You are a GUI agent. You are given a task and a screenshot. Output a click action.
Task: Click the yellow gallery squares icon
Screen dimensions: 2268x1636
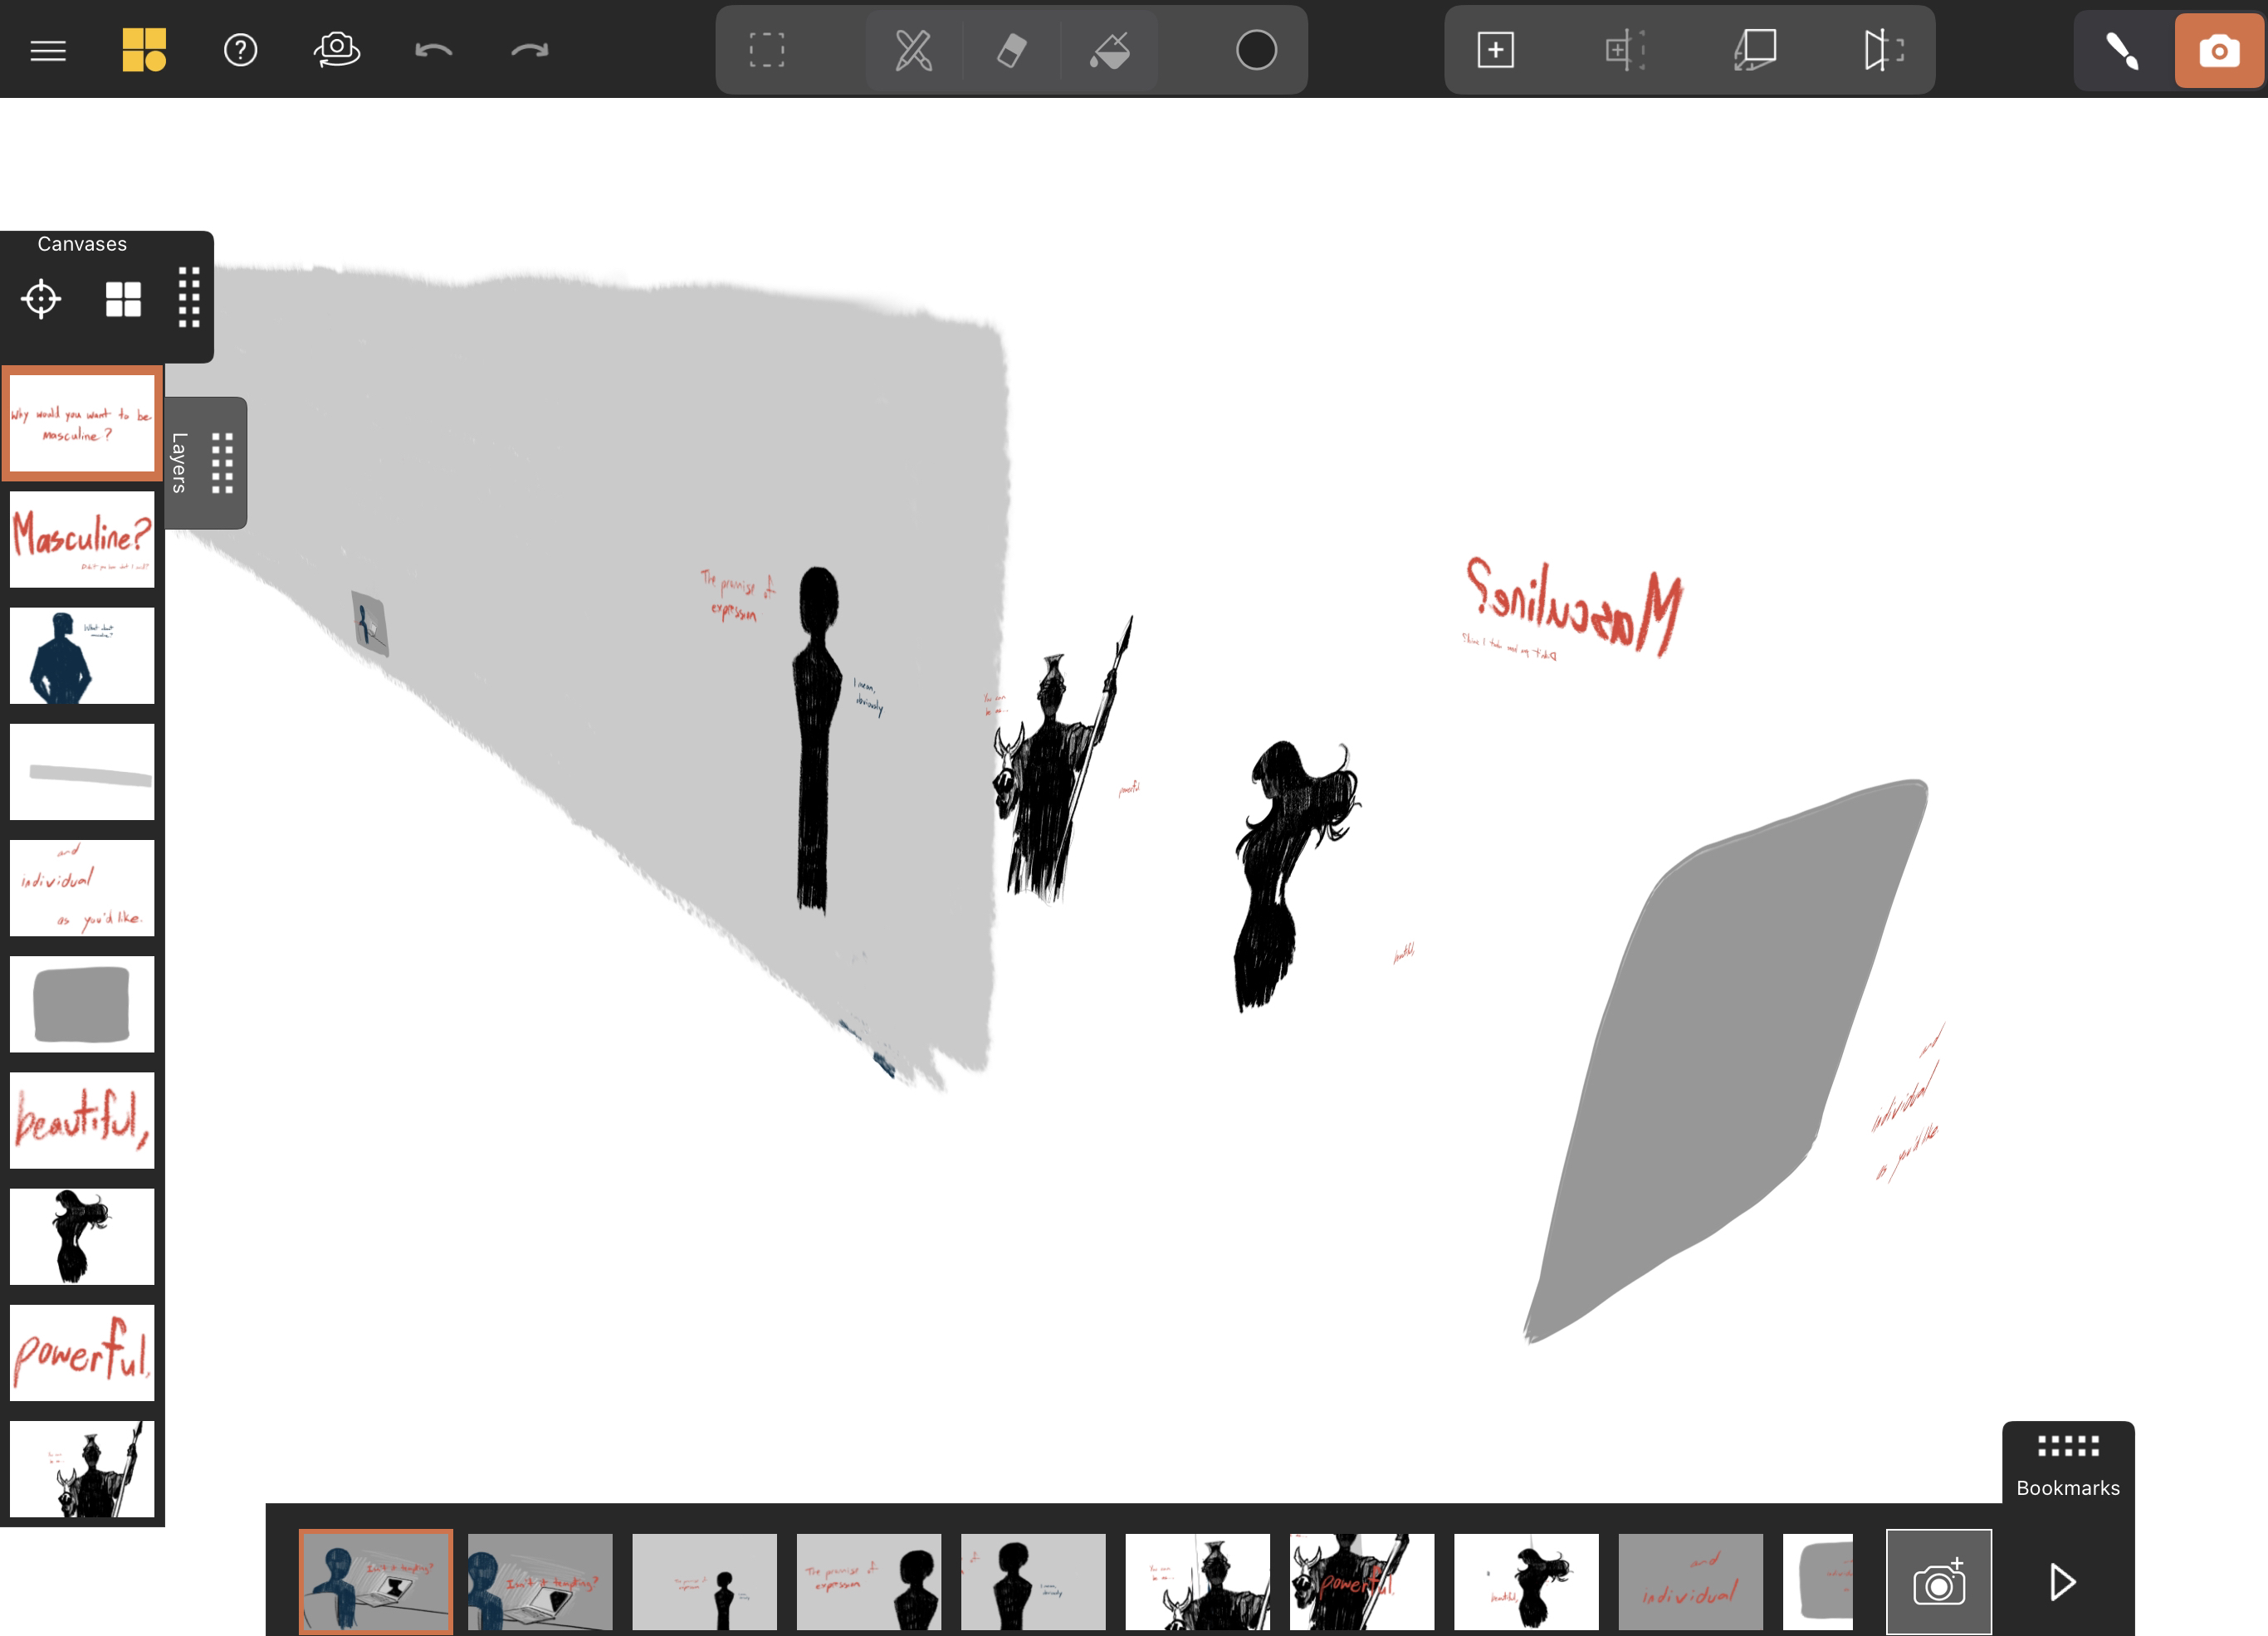pyautogui.click(x=144, y=50)
